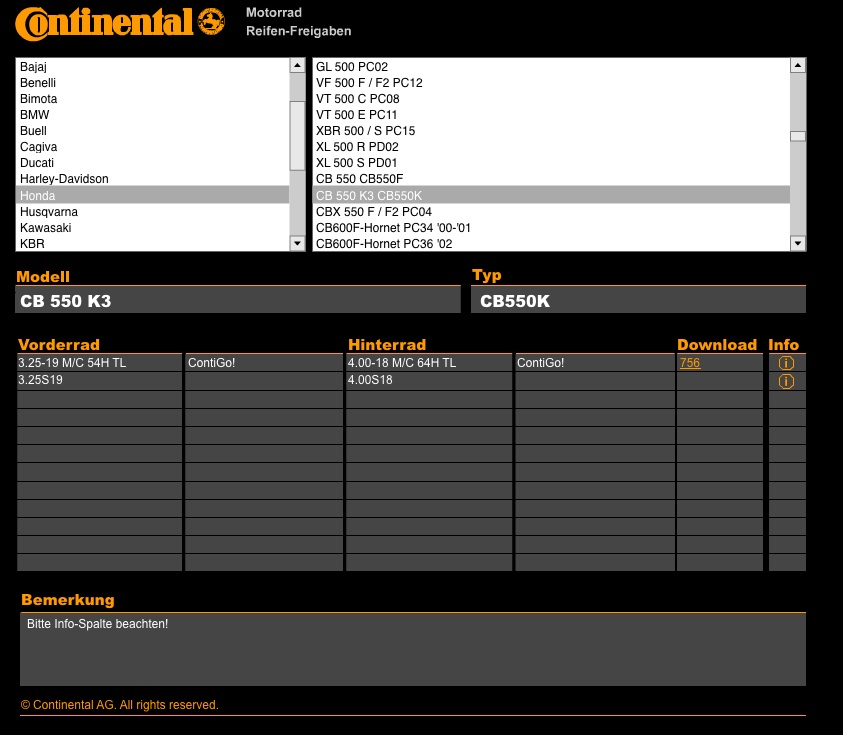Select CB600F-Hornet PC34 '00-'01
This screenshot has width=843, height=735.
click(552, 228)
